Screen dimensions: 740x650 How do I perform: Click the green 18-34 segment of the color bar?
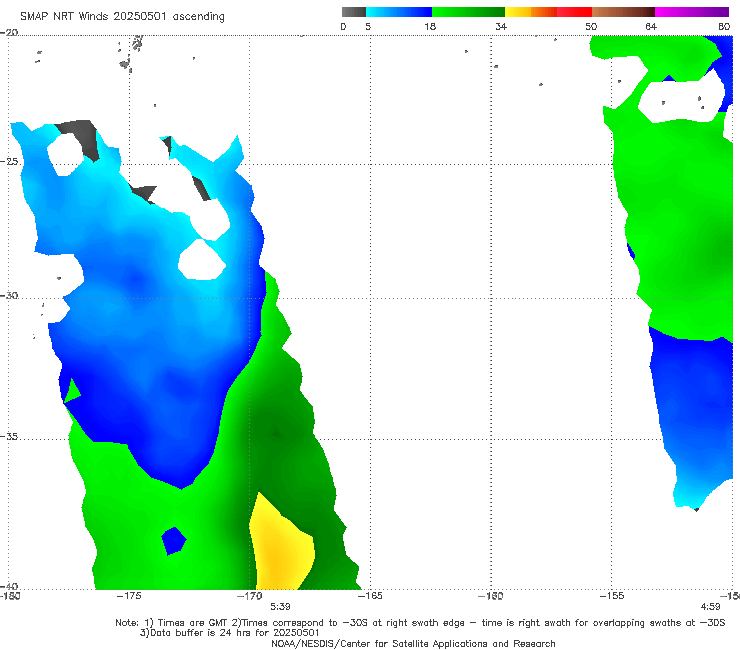[468, 12]
